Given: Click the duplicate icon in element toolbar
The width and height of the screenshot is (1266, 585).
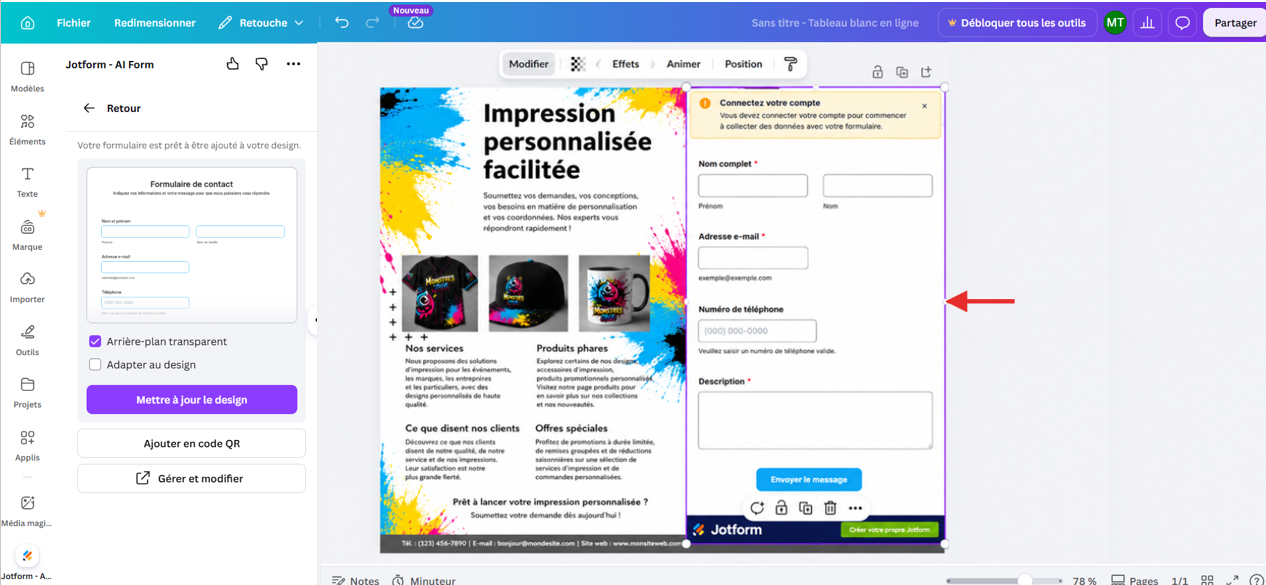Looking at the screenshot, I should point(806,508).
